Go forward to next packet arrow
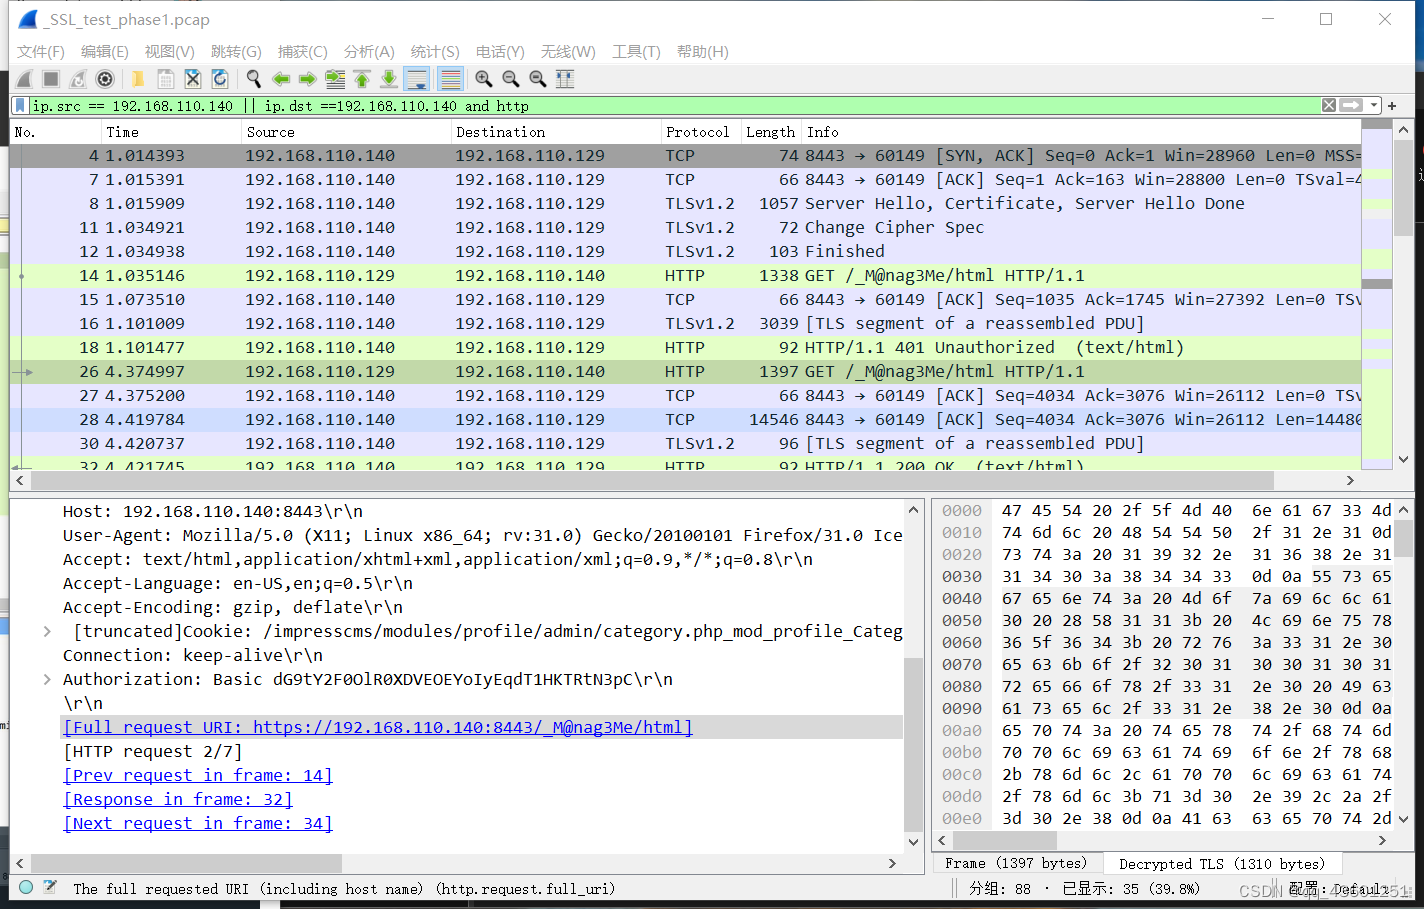The width and height of the screenshot is (1424, 909). coord(308,79)
